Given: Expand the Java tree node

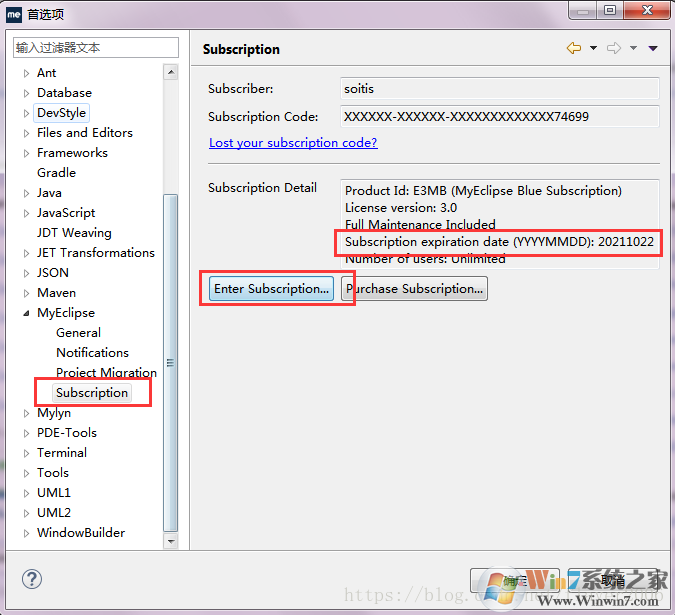Looking at the screenshot, I should pyautogui.click(x=26, y=193).
